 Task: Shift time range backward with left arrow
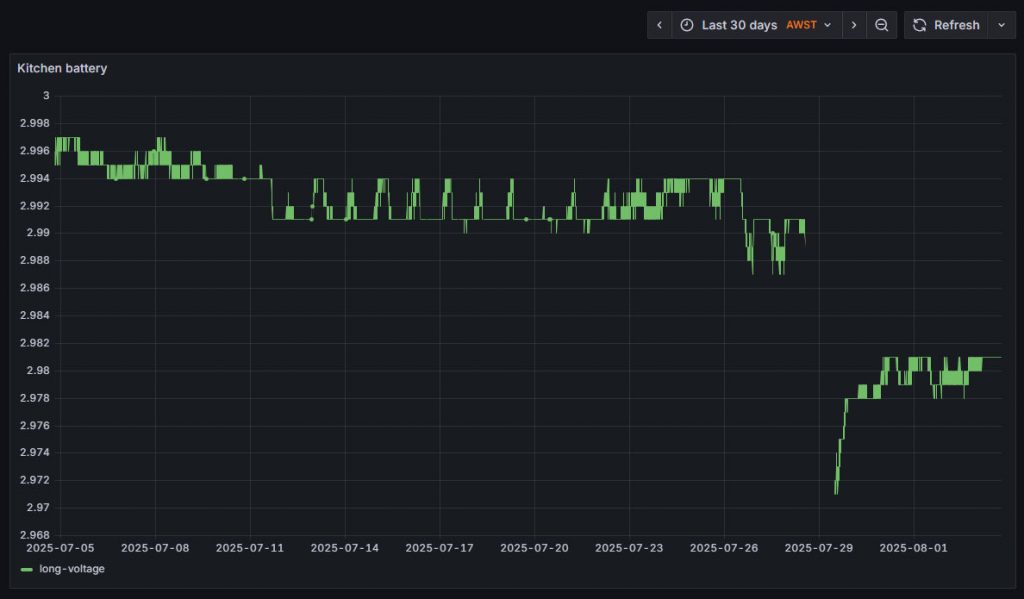(x=659, y=25)
